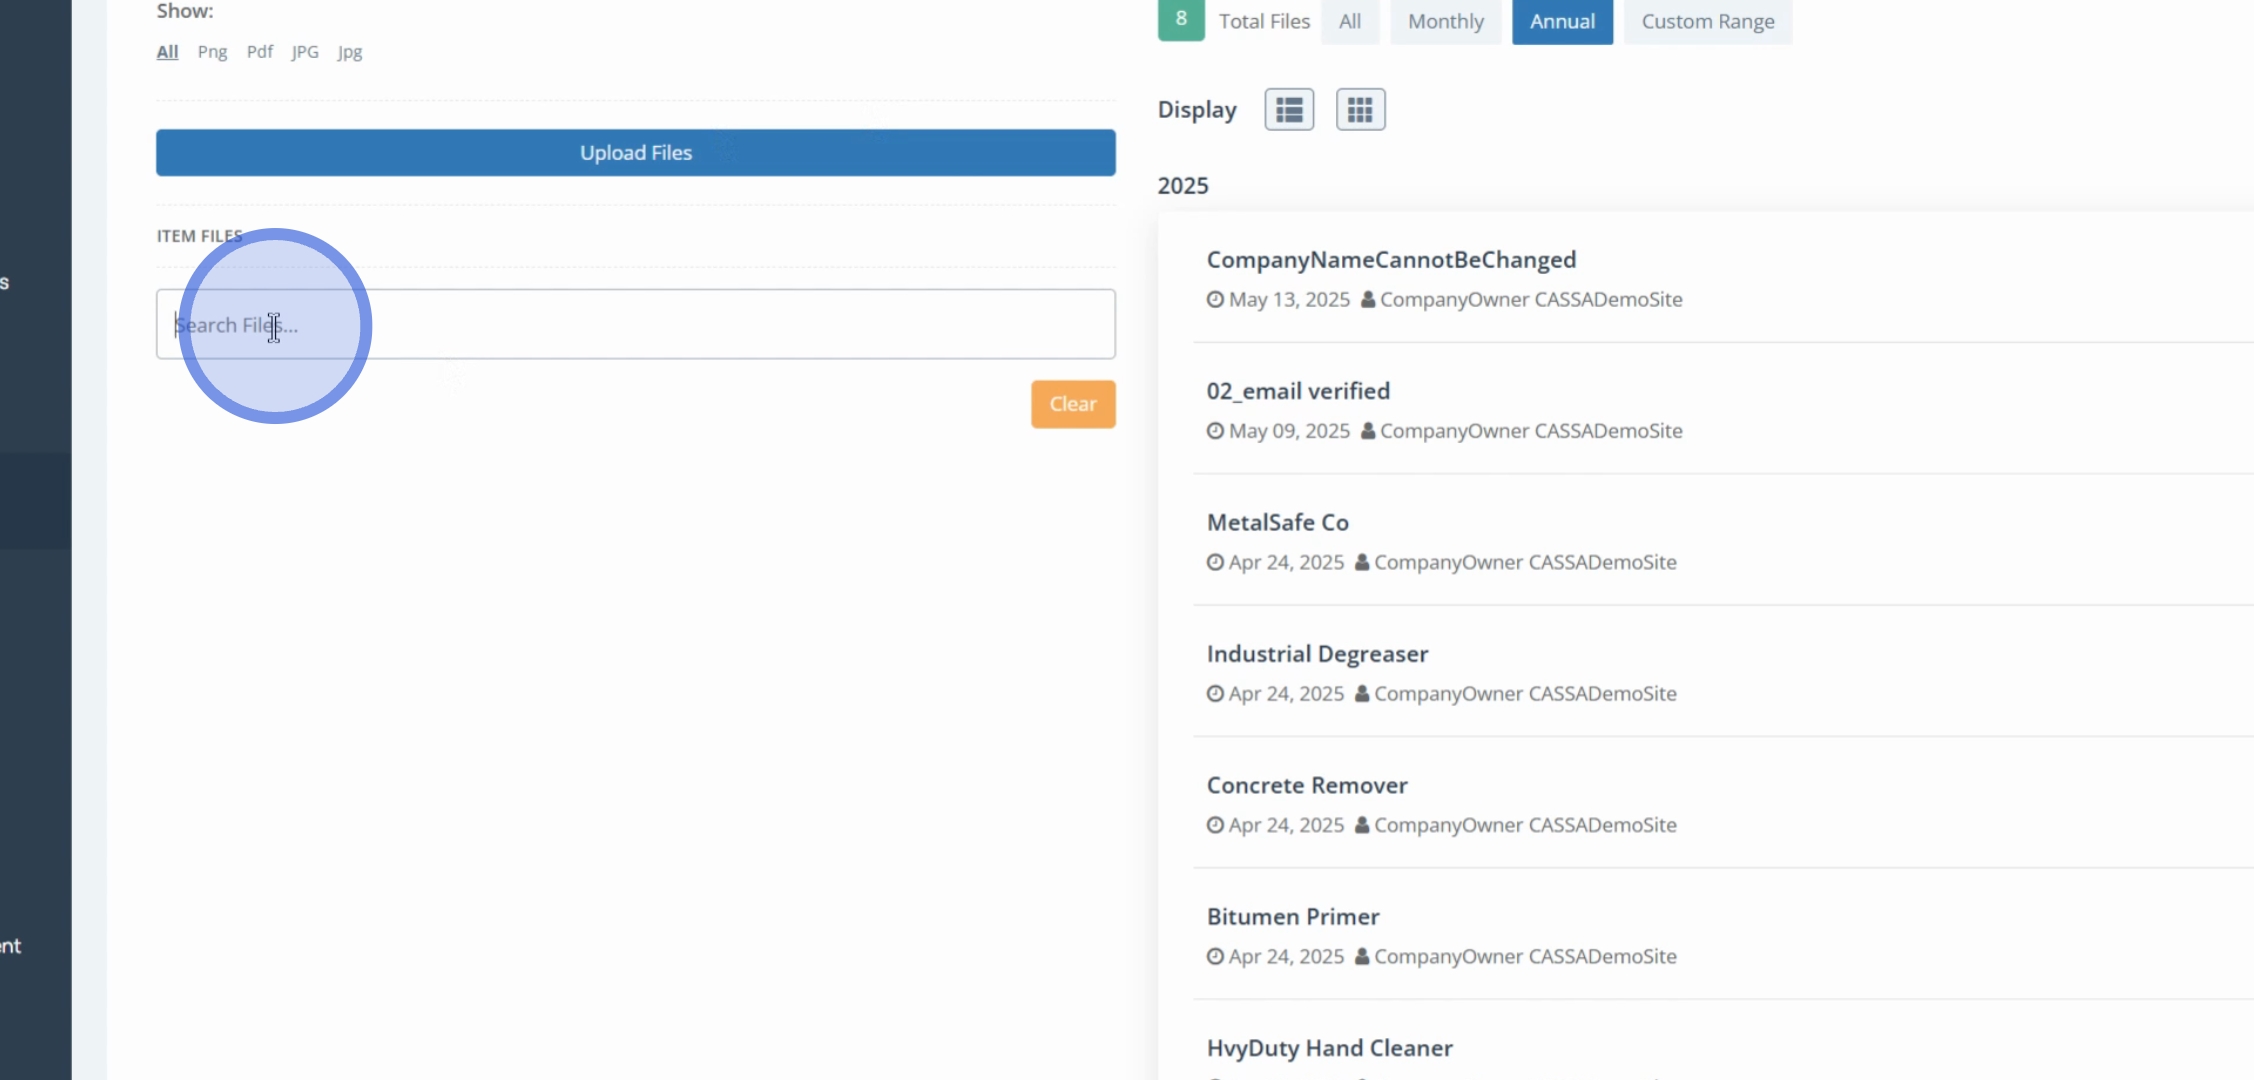Click clock icon on Concrete Remover entry
The height and width of the screenshot is (1080, 2254).
click(1215, 825)
